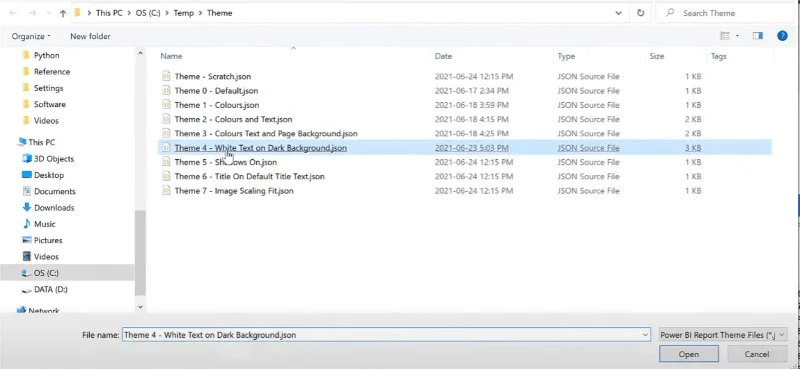Select file Theme 0 - Default.json
Image resolution: width=800 pixels, height=369 pixels.
(216, 91)
